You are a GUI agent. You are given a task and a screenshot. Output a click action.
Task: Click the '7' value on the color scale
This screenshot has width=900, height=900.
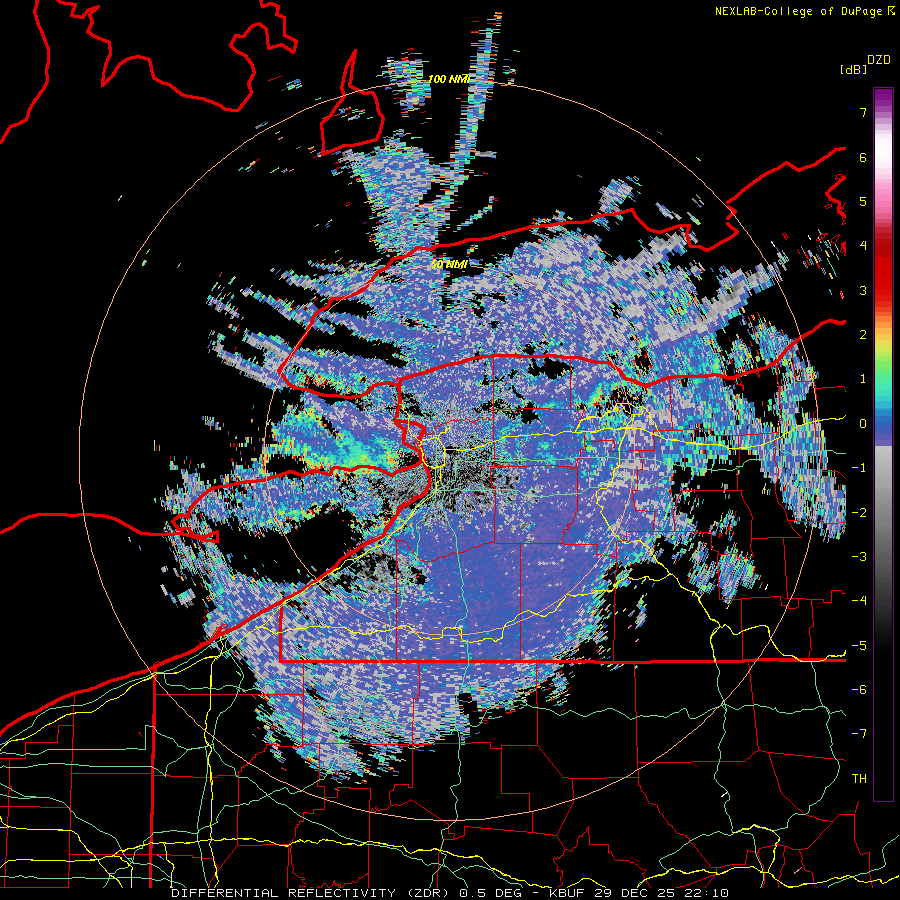tap(863, 112)
